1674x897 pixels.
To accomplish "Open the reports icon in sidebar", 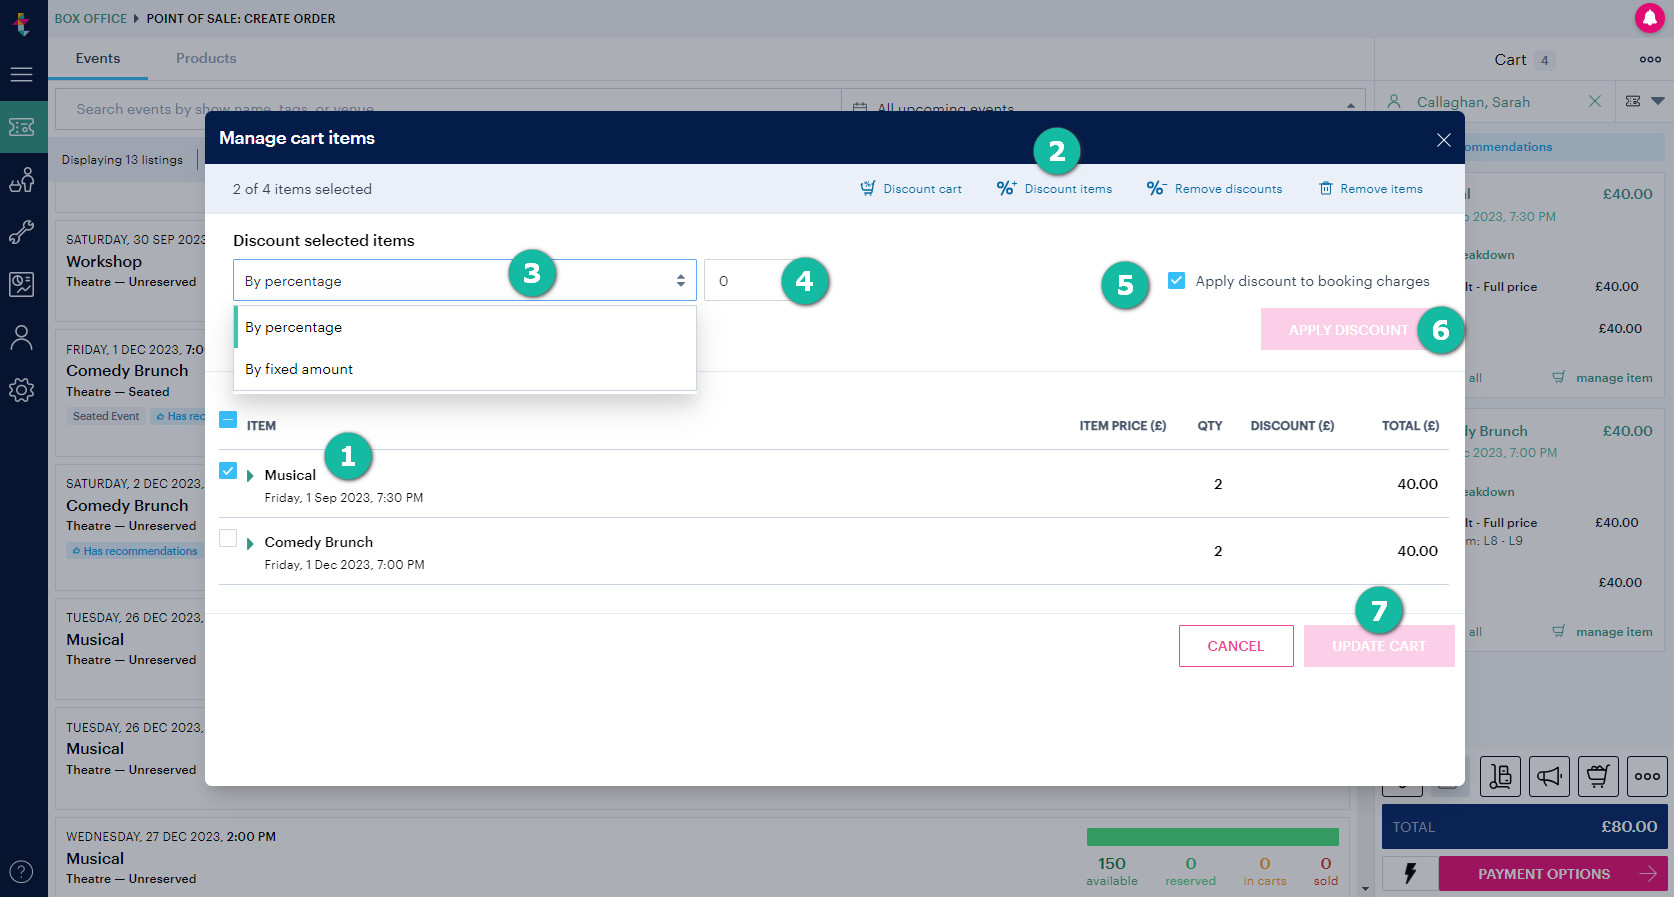I will pos(21,285).
